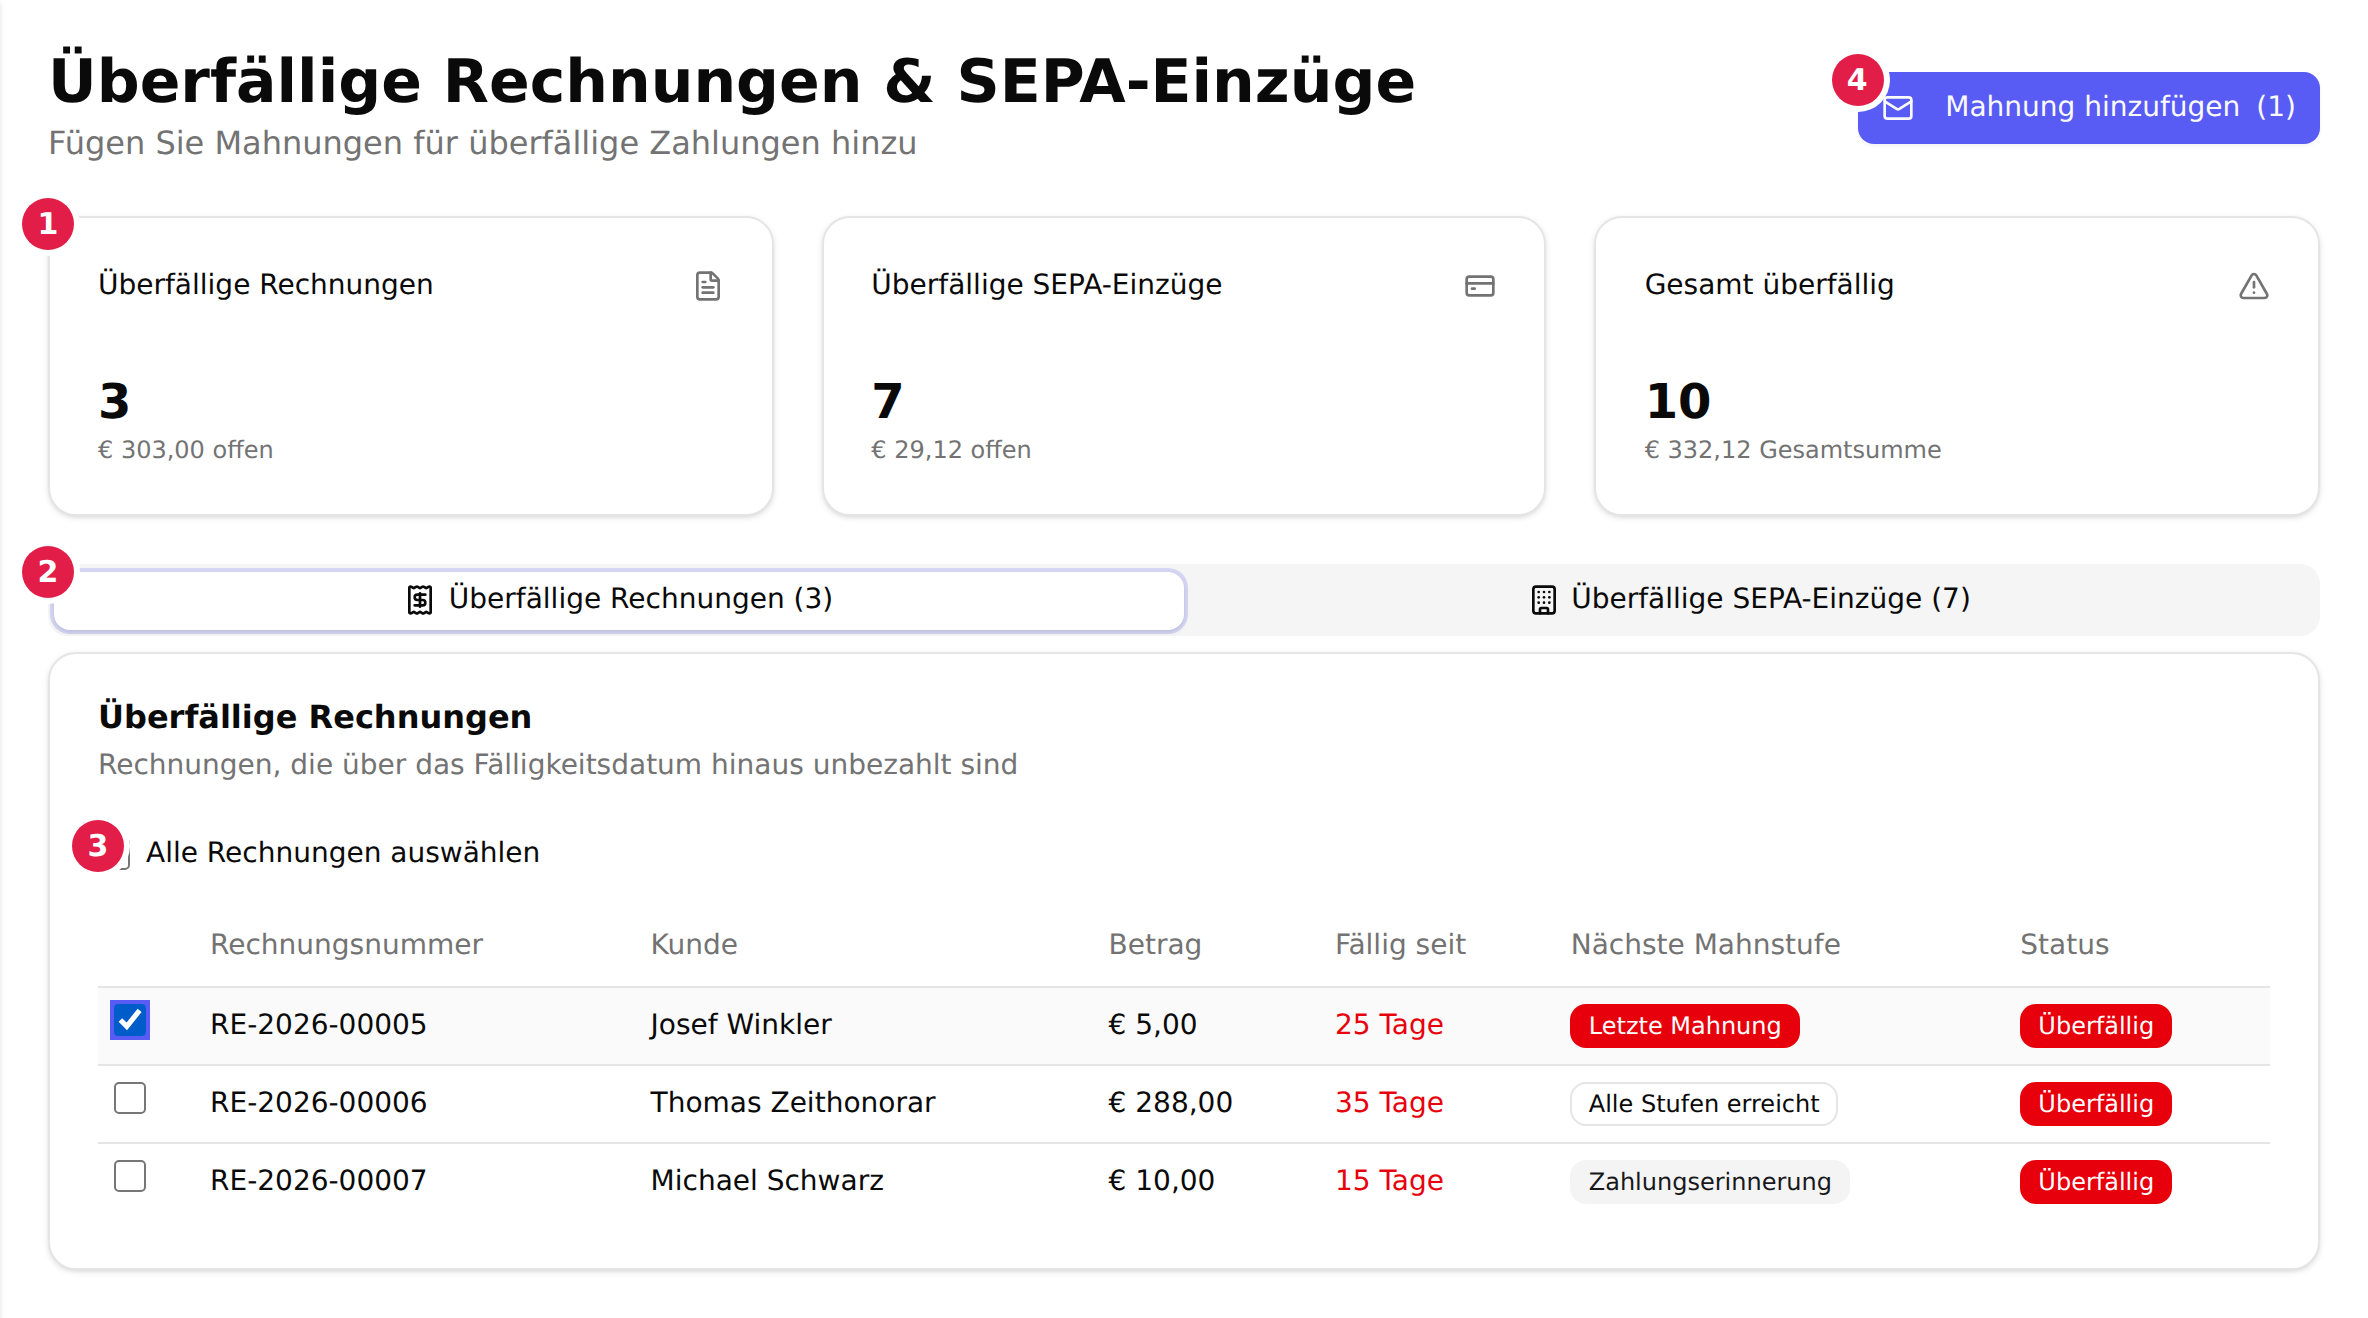This screenshot has height=1318, width=2368.
Task: Click Überfällig status for Thomas Zeithonorar
Action: click(2095, 1103)
